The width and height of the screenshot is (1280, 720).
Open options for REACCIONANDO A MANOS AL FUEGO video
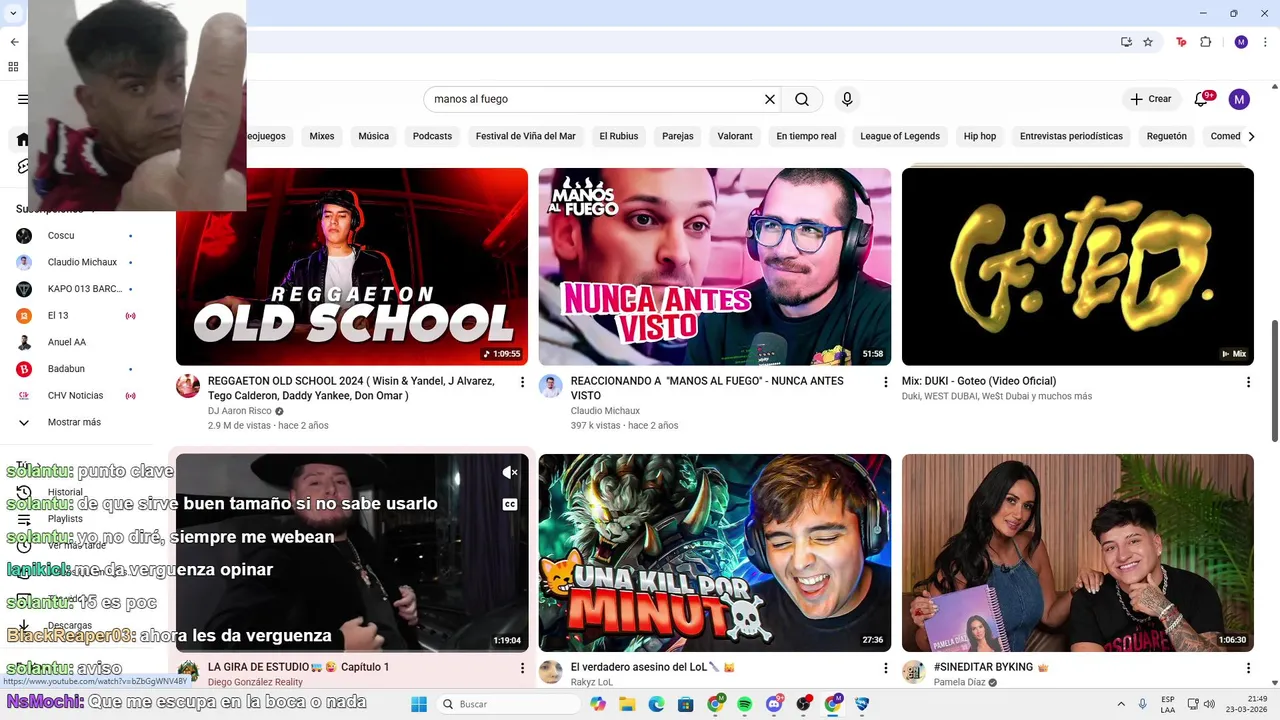click(885, 382)
